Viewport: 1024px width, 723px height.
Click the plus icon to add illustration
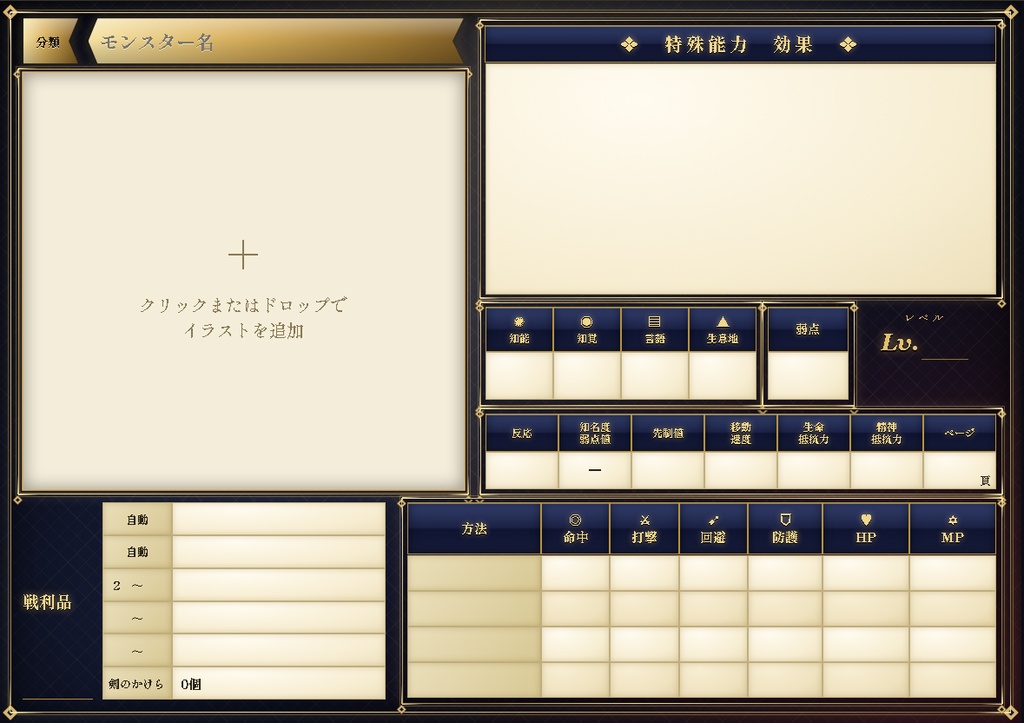[x=243, y=255]
